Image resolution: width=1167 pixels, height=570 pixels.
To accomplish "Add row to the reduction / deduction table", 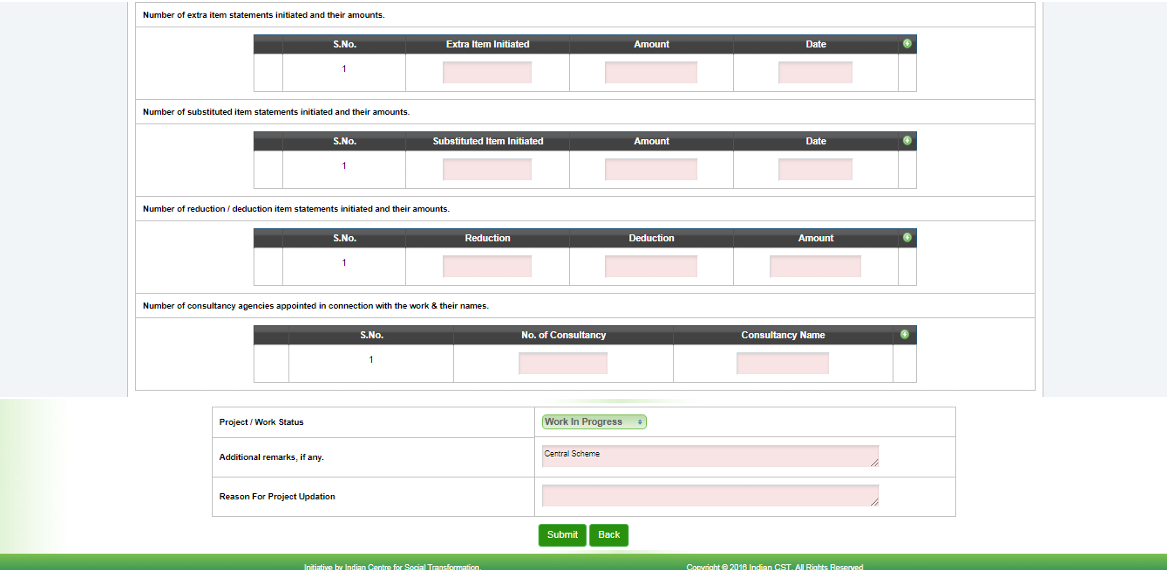I will click(x=907, y=238).
